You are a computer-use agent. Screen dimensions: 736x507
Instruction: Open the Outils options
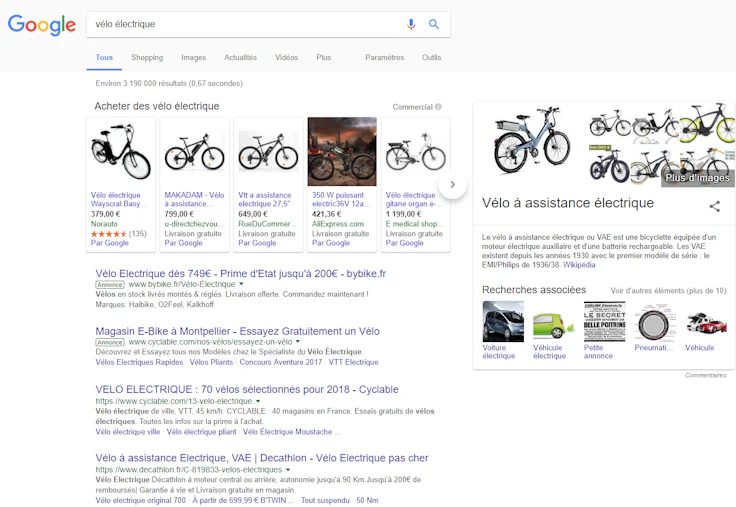pyautogui.click(x=431, y=57)
